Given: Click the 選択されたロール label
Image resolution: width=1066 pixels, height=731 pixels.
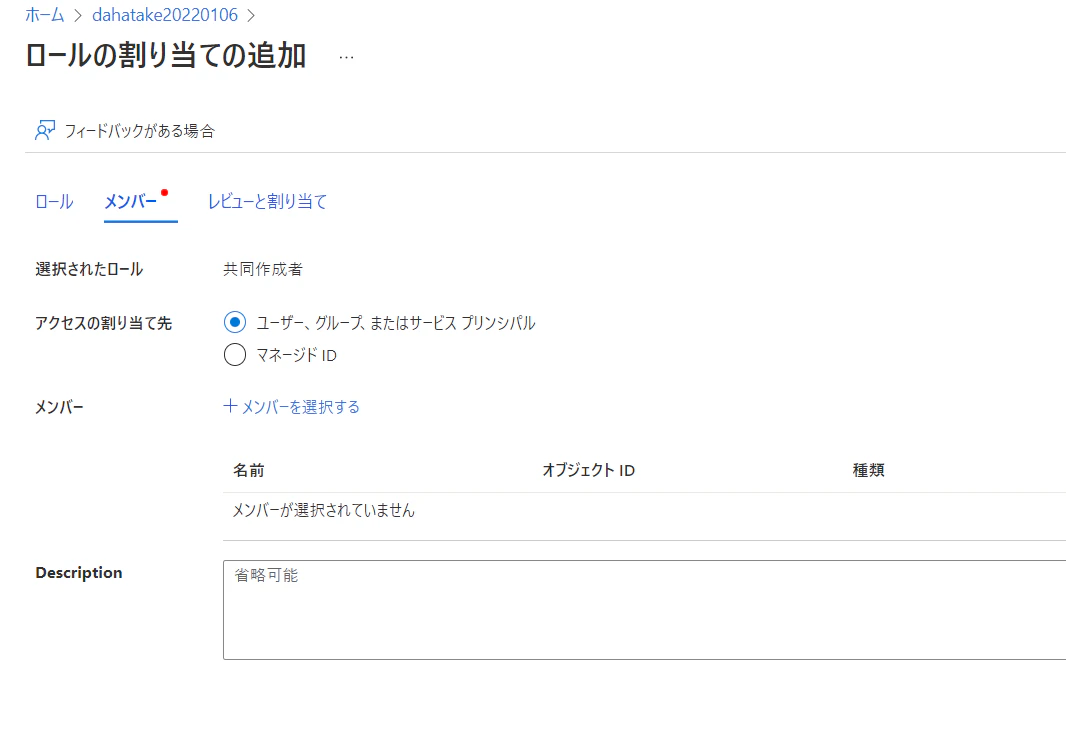Looking at the screenshot, I should (89, 269).
